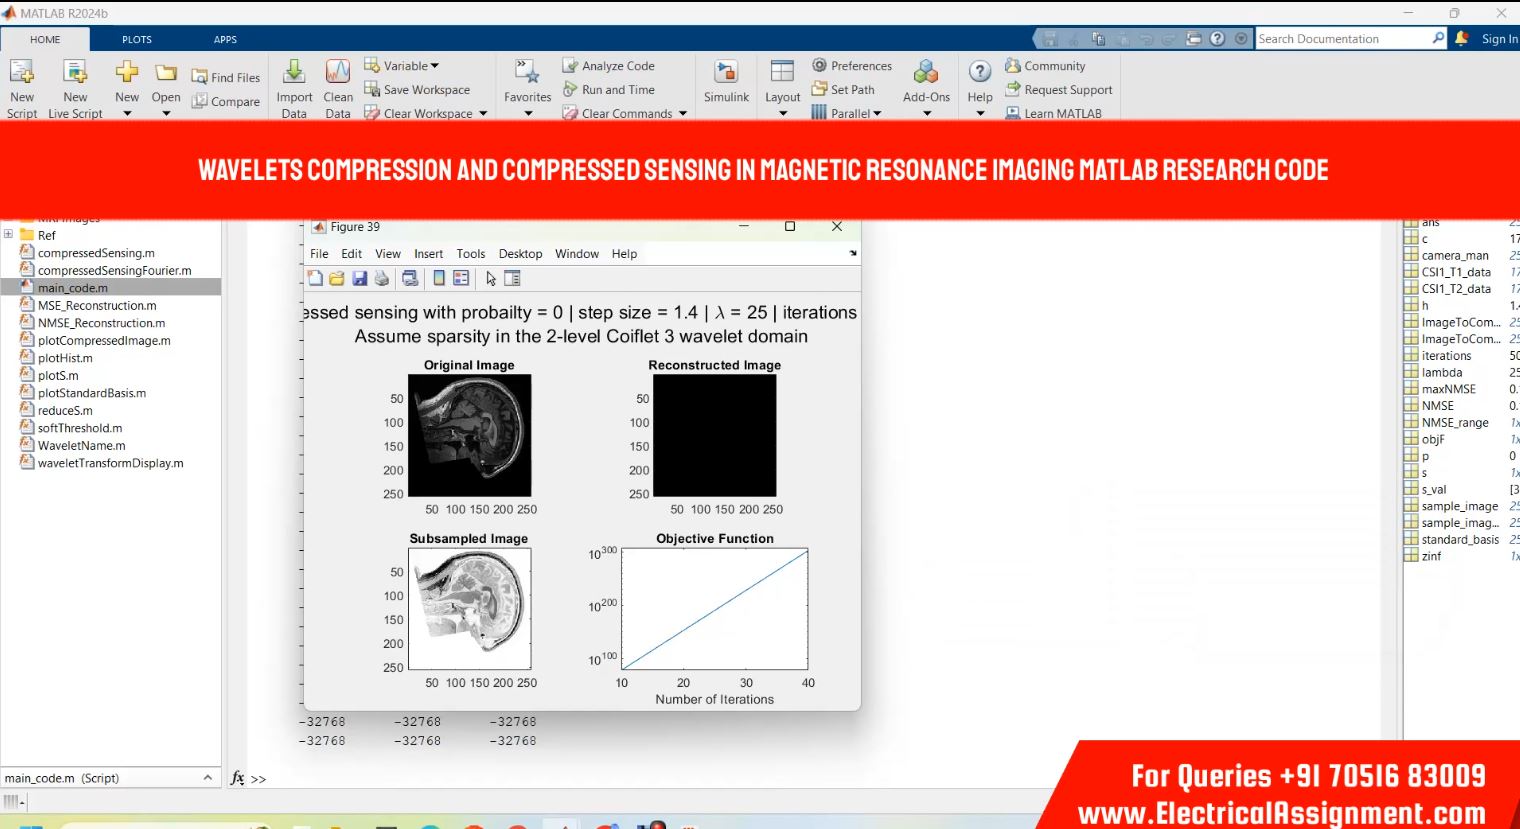Expand the Open dropdown arrow

(x=166, y=113)
